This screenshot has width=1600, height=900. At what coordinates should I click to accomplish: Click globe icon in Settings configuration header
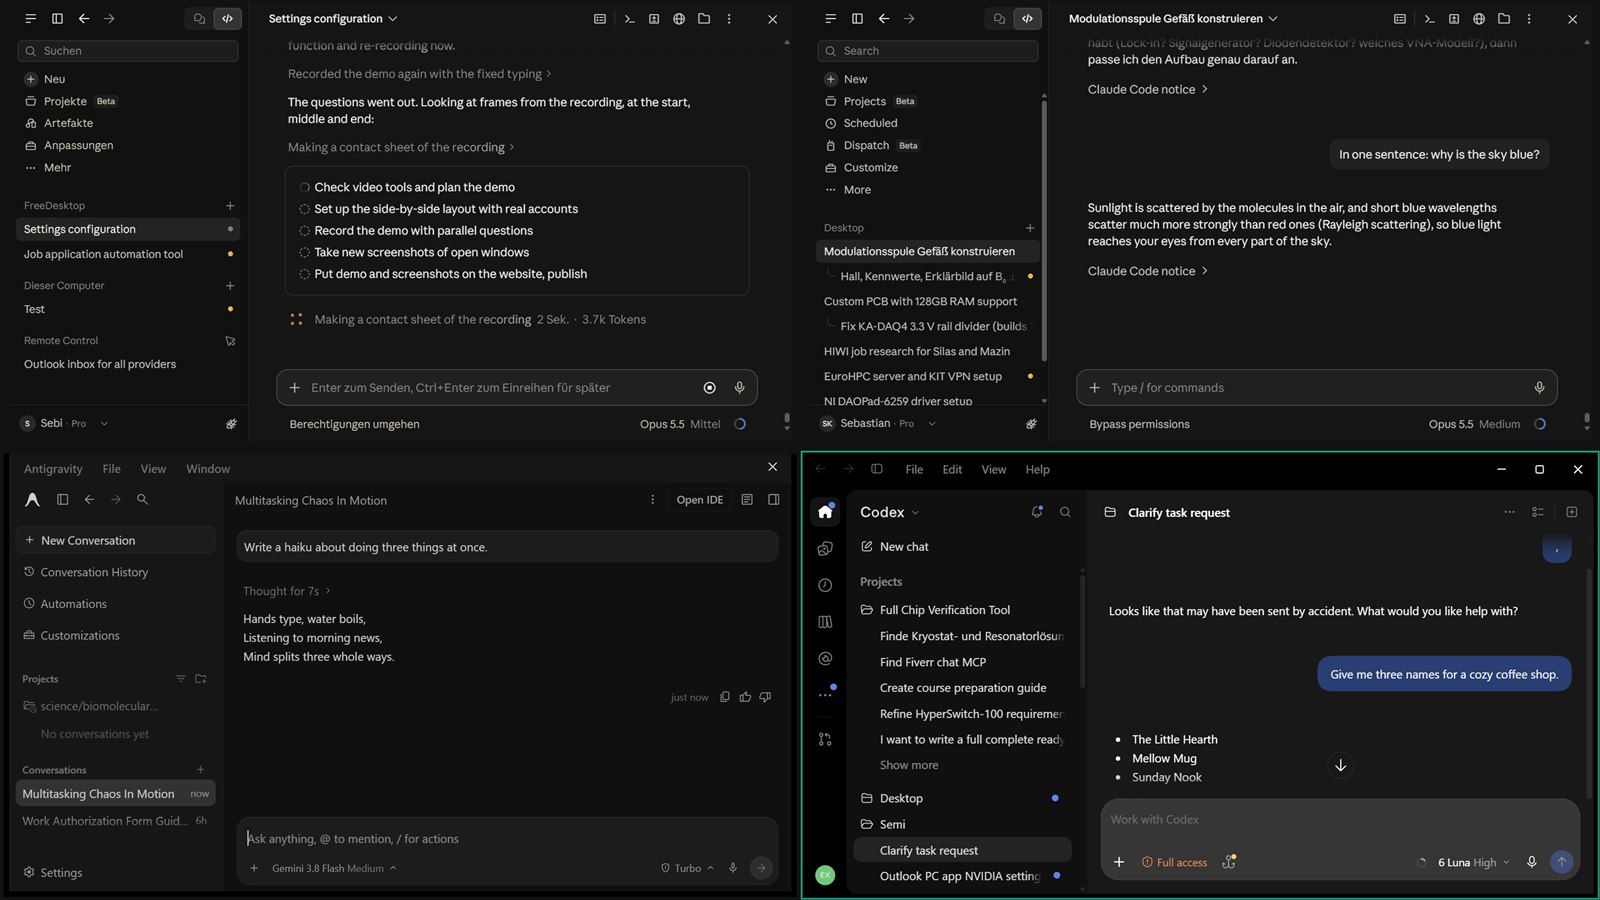point(679,19)
